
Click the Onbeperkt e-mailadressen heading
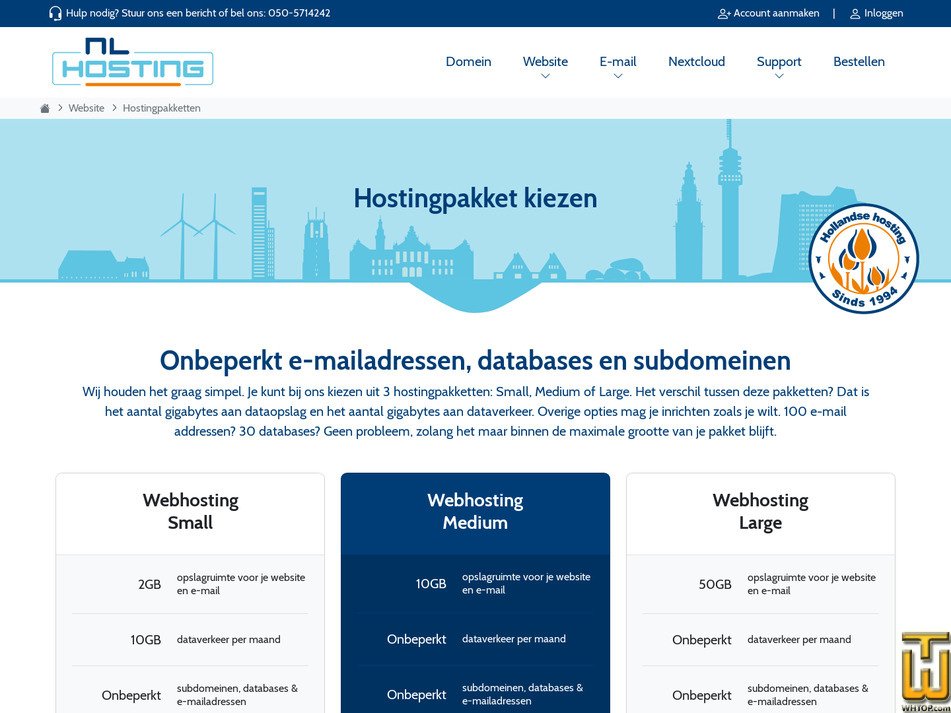click(476, 361)
